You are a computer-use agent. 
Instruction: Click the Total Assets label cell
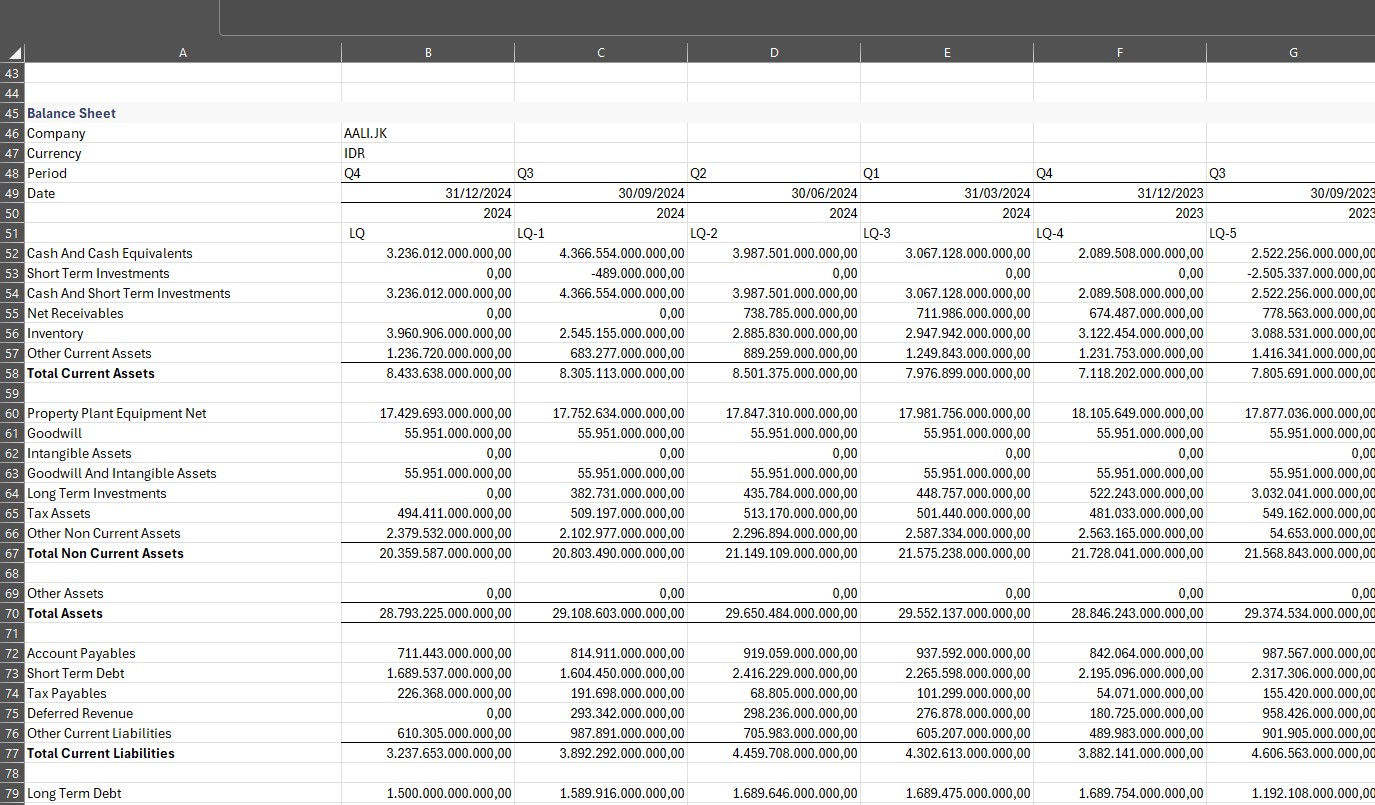point(65,613)
